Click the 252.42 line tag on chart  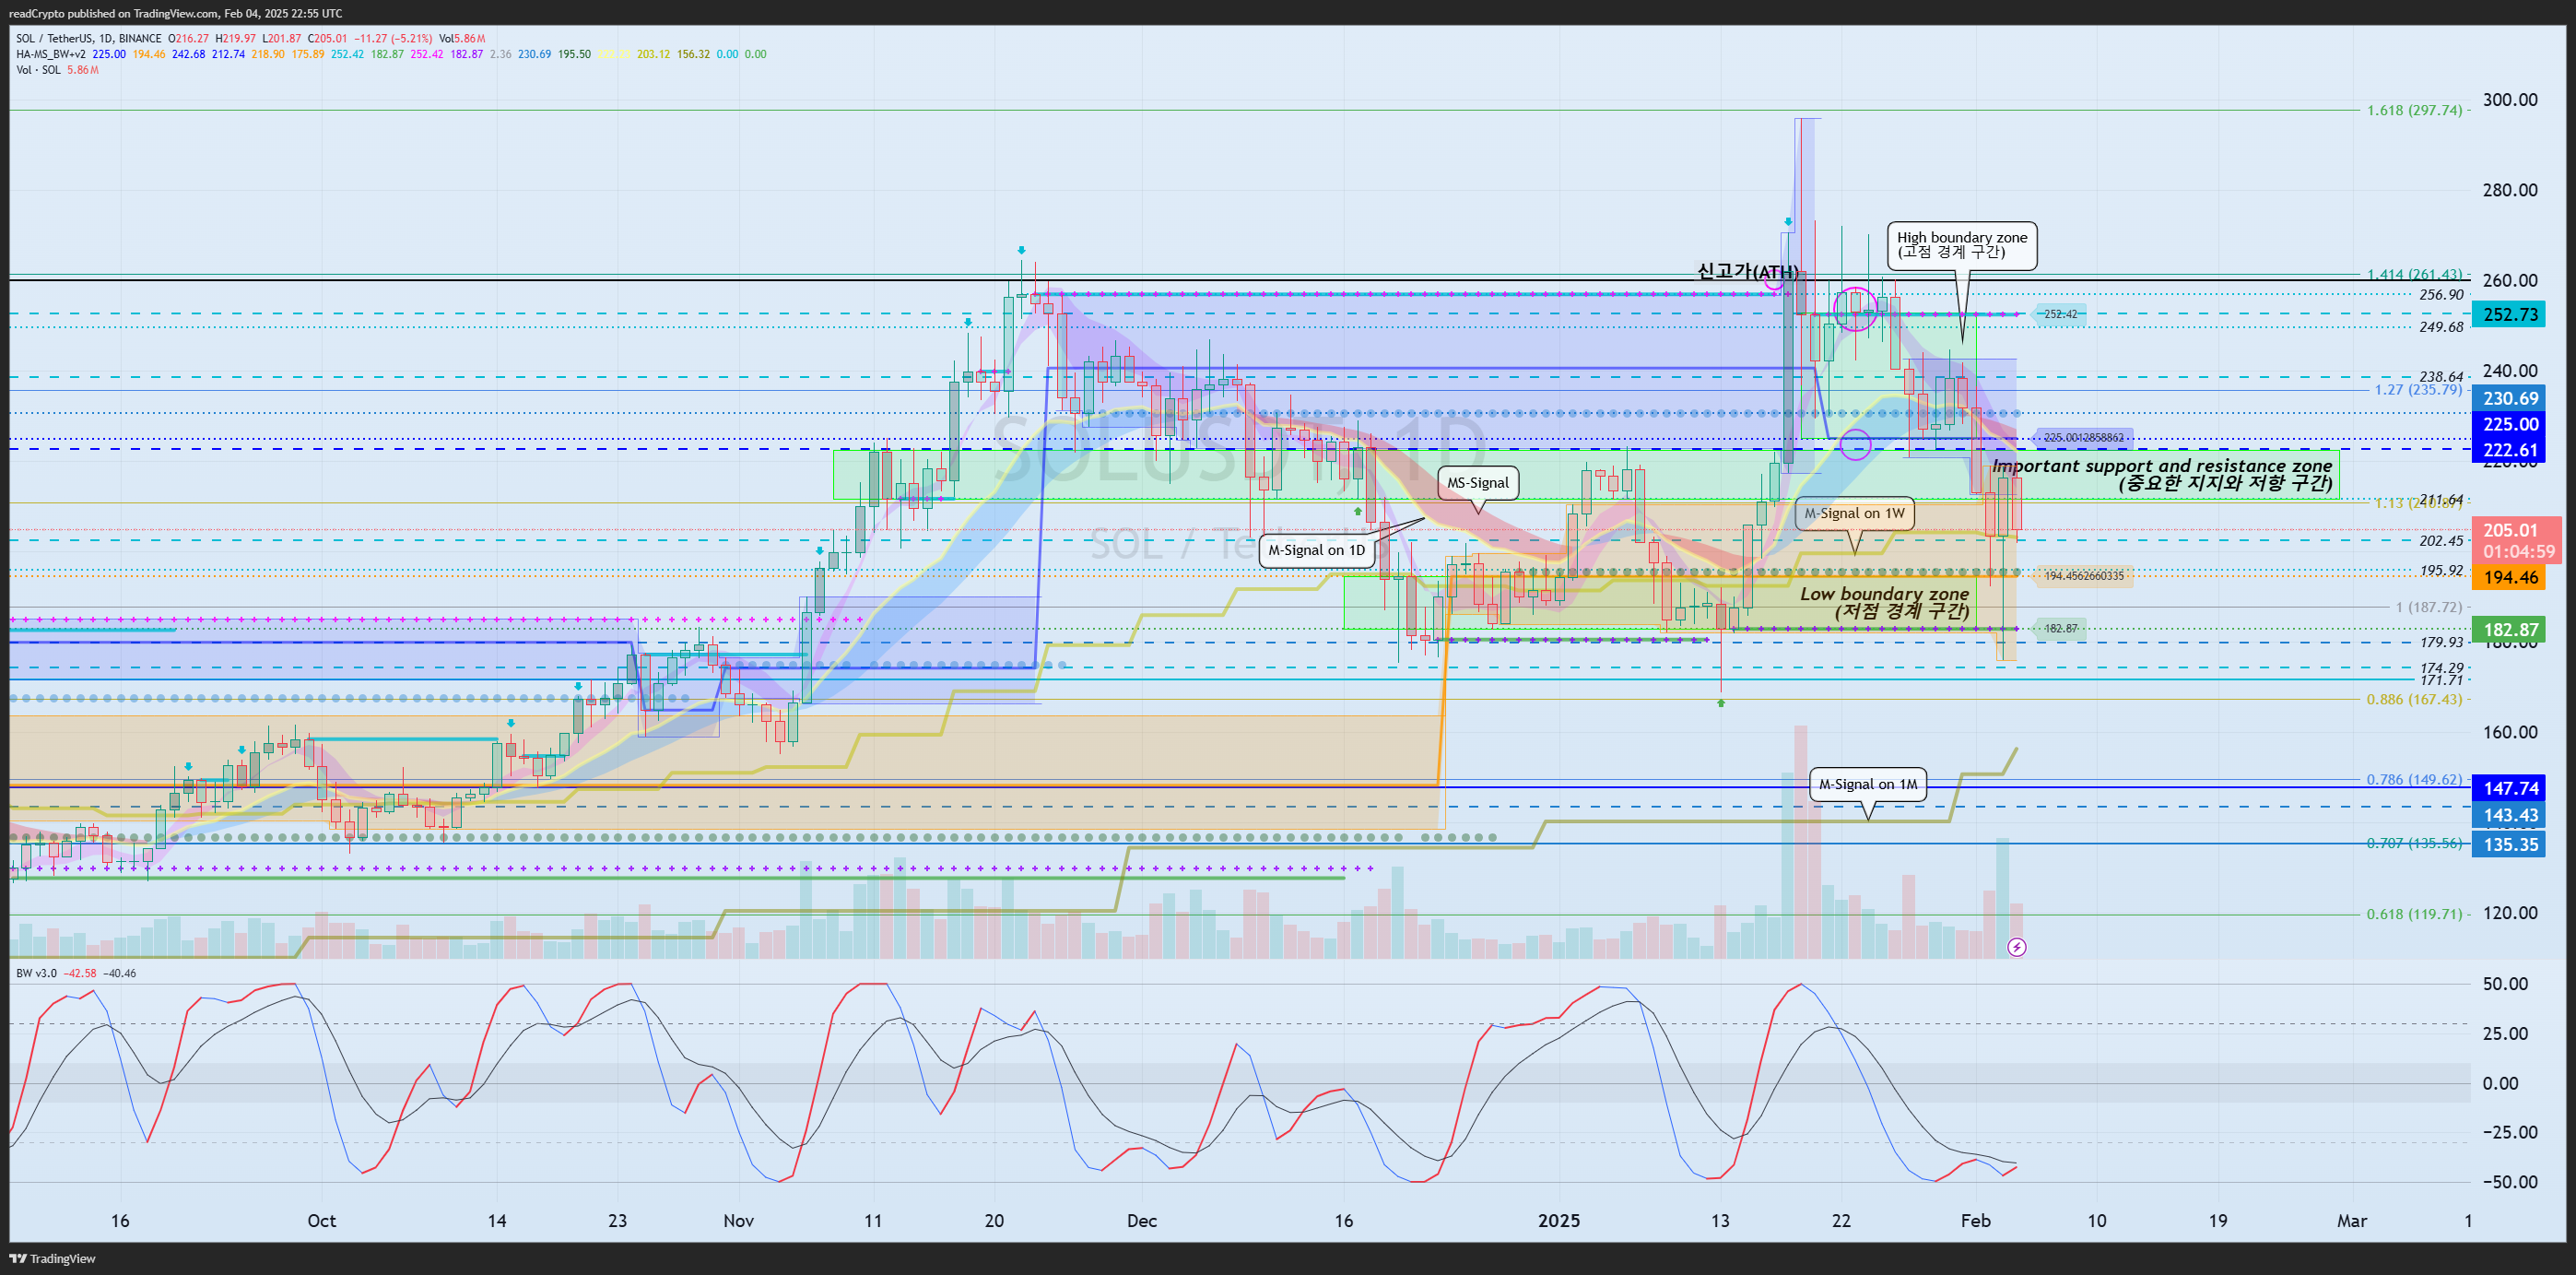[x=2059, y=314]
